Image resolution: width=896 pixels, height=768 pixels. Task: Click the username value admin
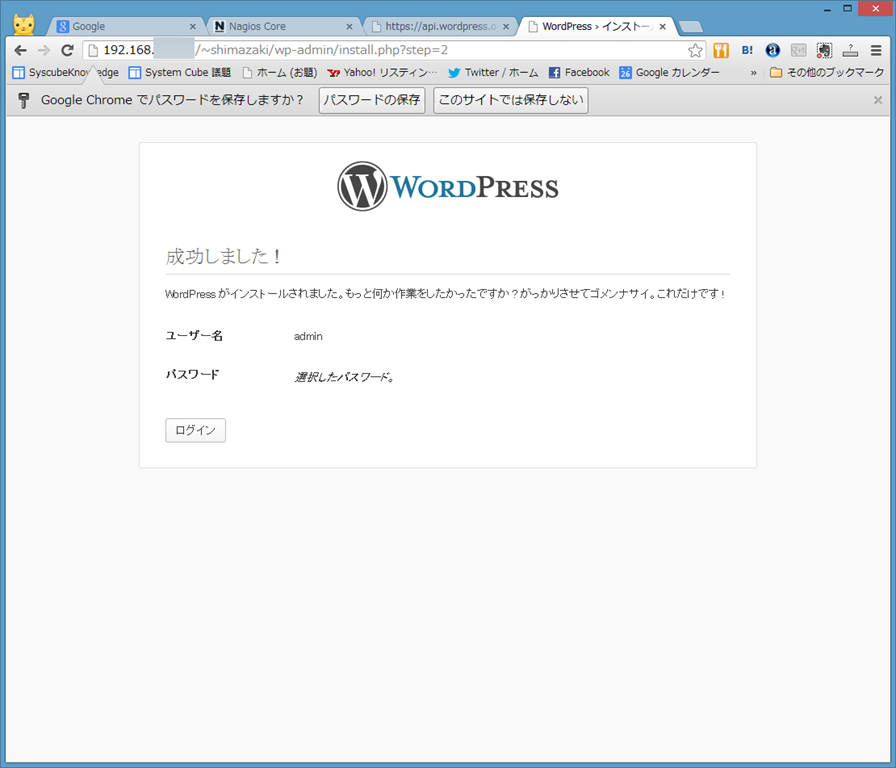click(x=308, y=337)
